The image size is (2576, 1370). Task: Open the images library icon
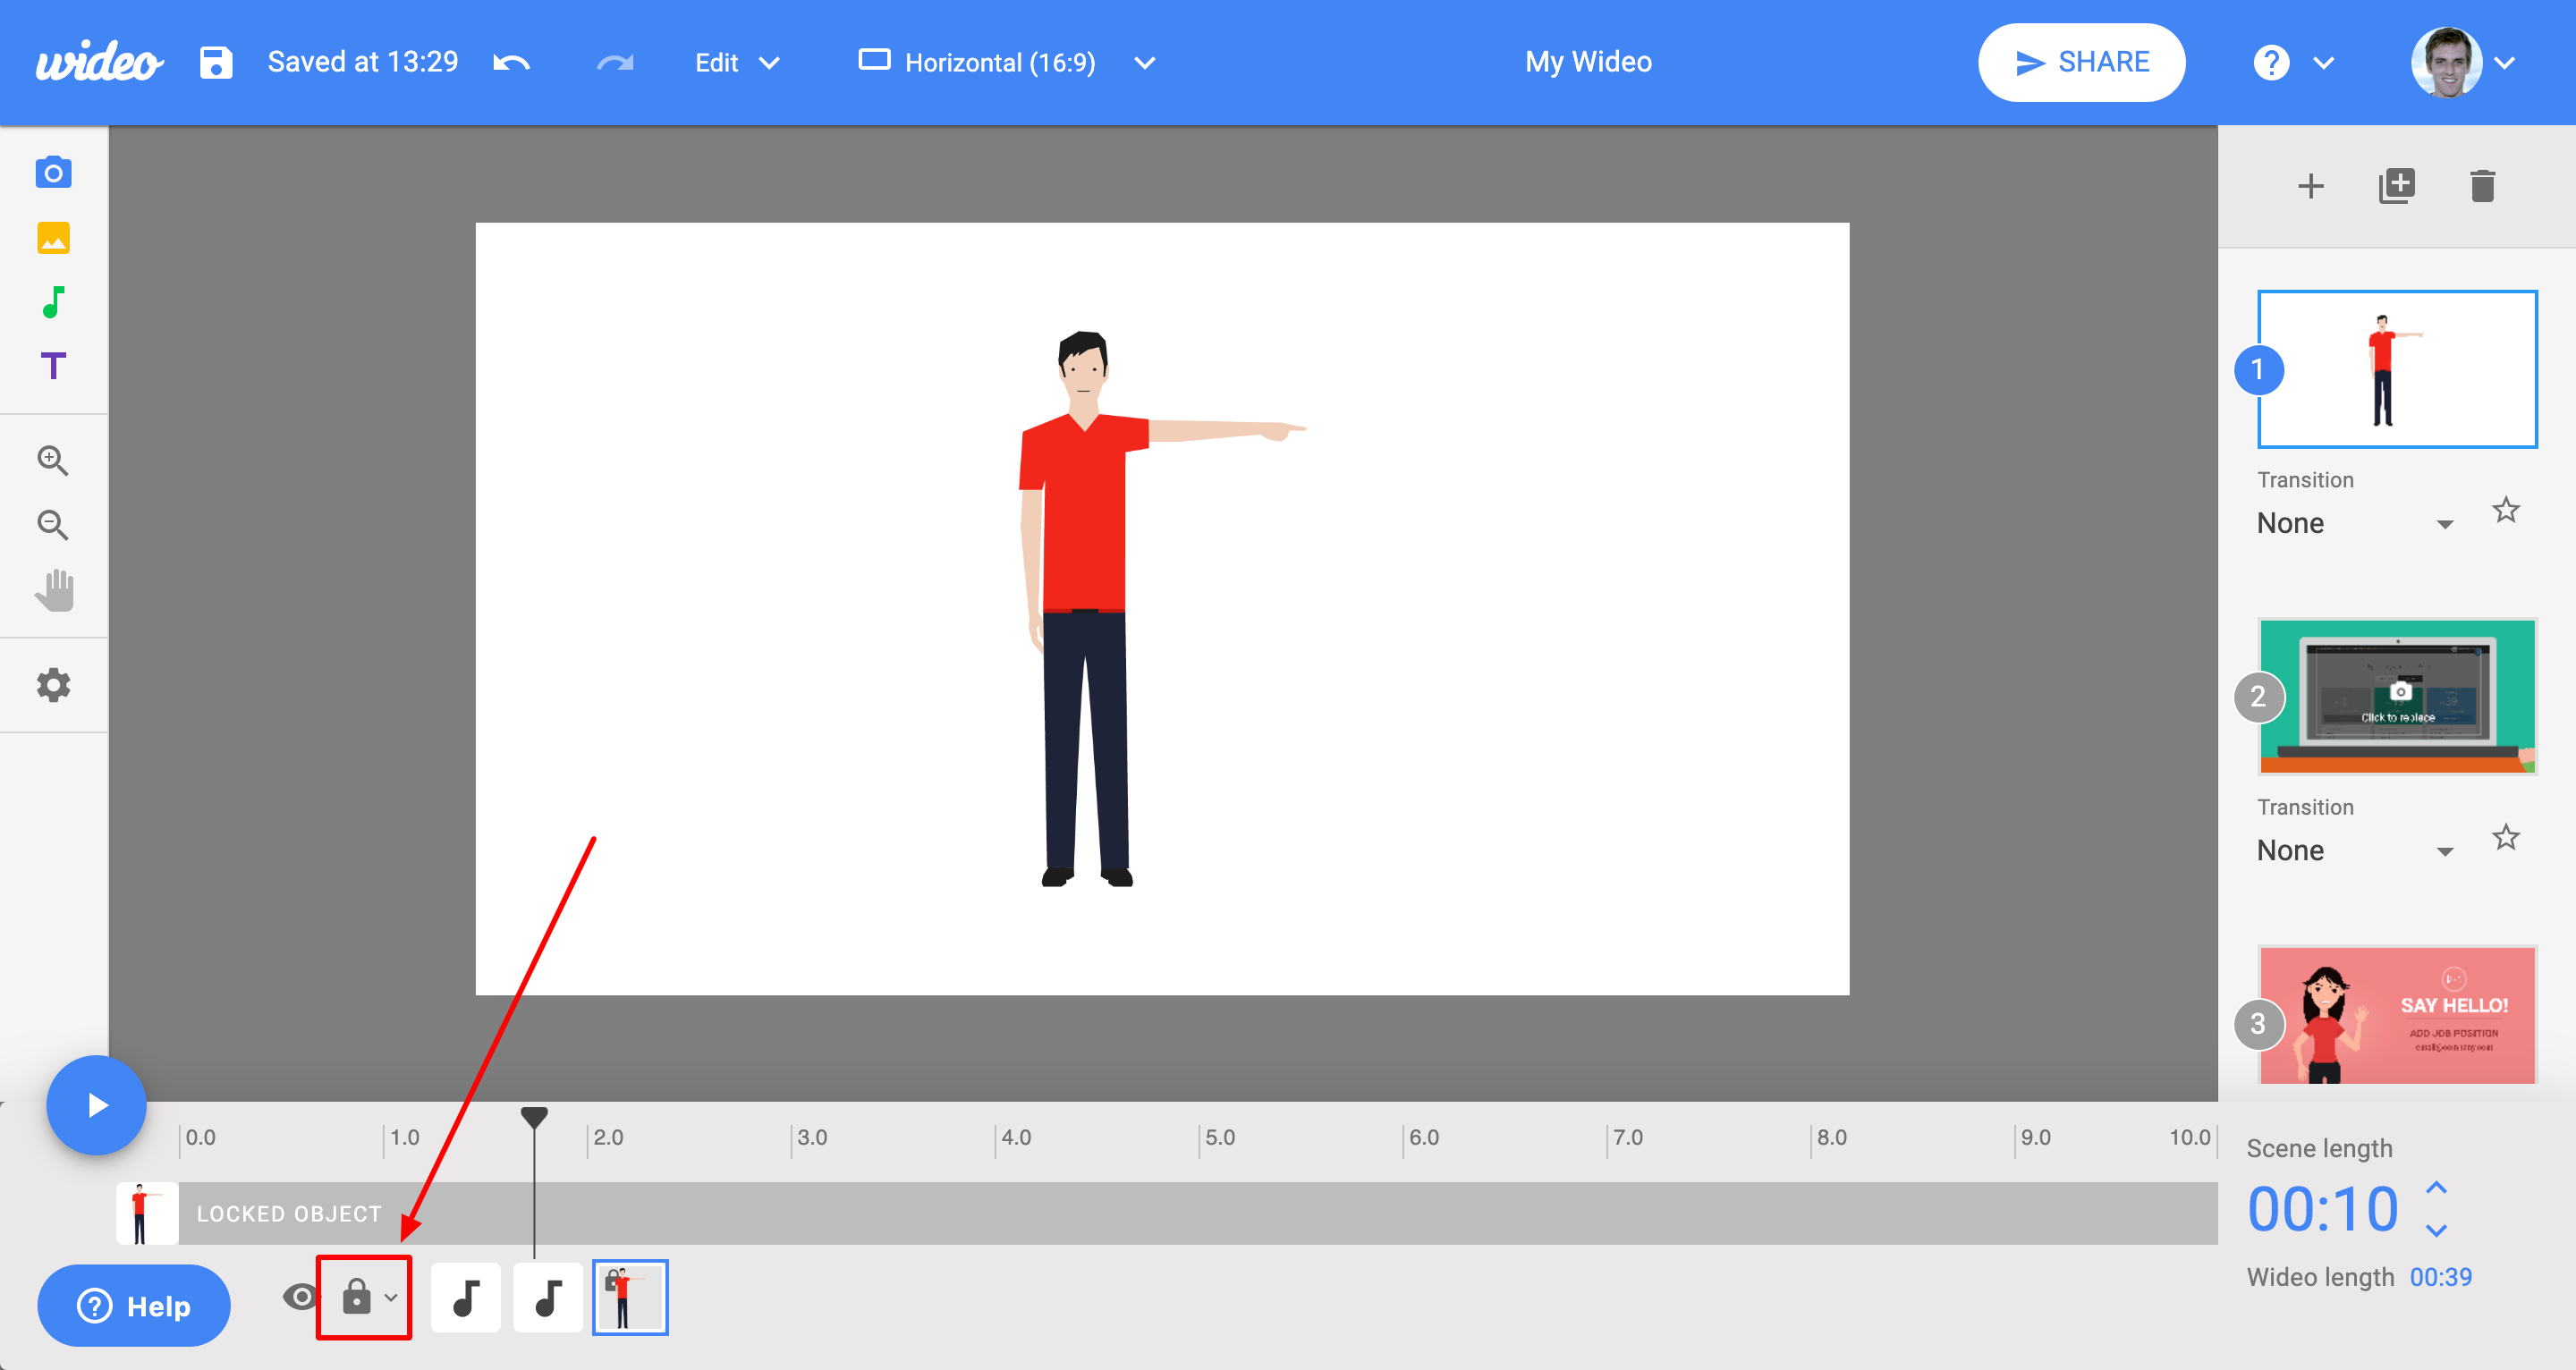pos(53,238)
